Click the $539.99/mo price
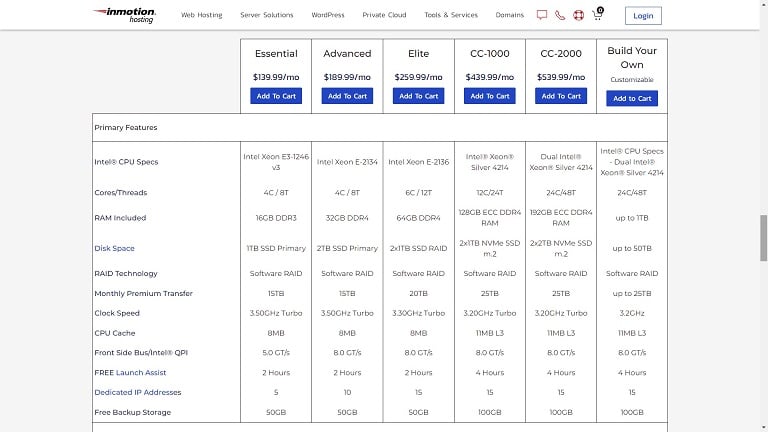Image resolution: width=768 pixels, height=432 pixels. coord(561,77)
